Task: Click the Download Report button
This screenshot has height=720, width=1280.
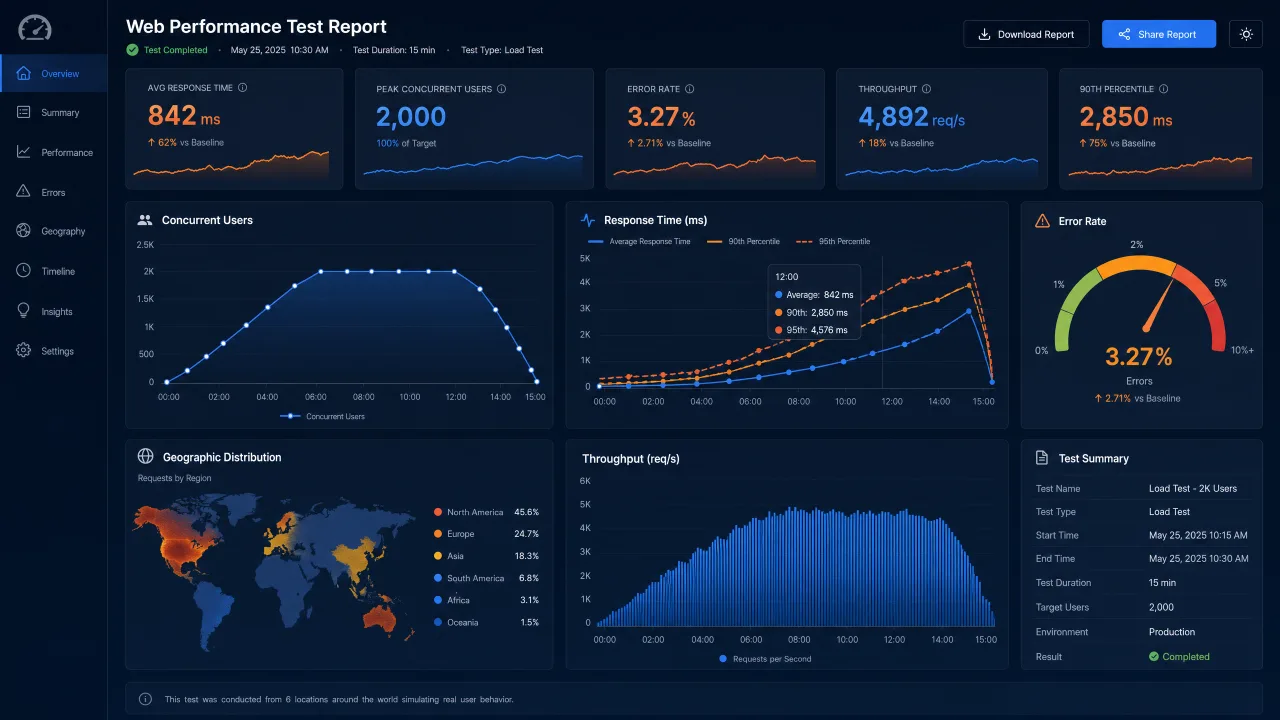Action: tap(1026, 34)
